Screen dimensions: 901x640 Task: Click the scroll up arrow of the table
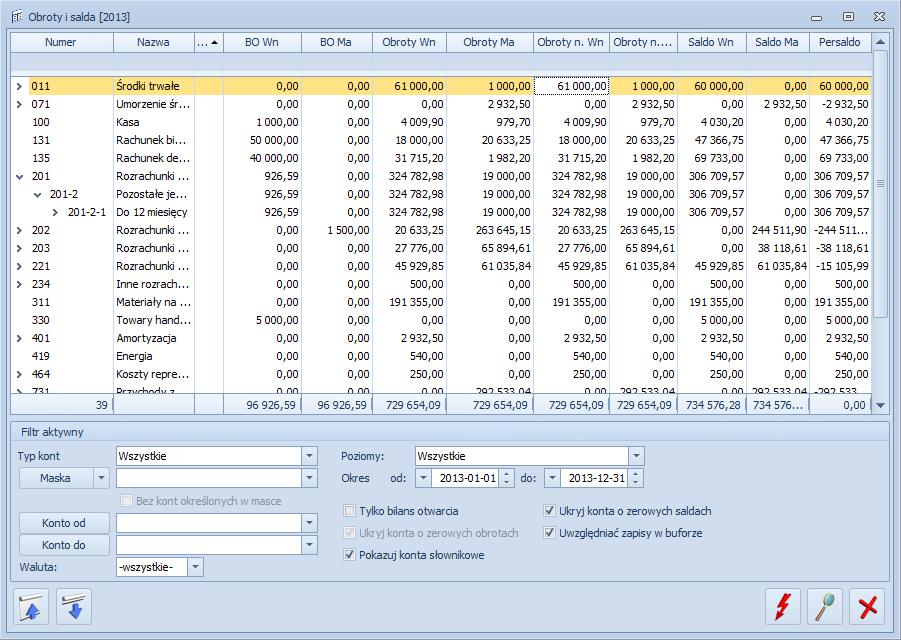pyautogui.click(x=880, y=42)
